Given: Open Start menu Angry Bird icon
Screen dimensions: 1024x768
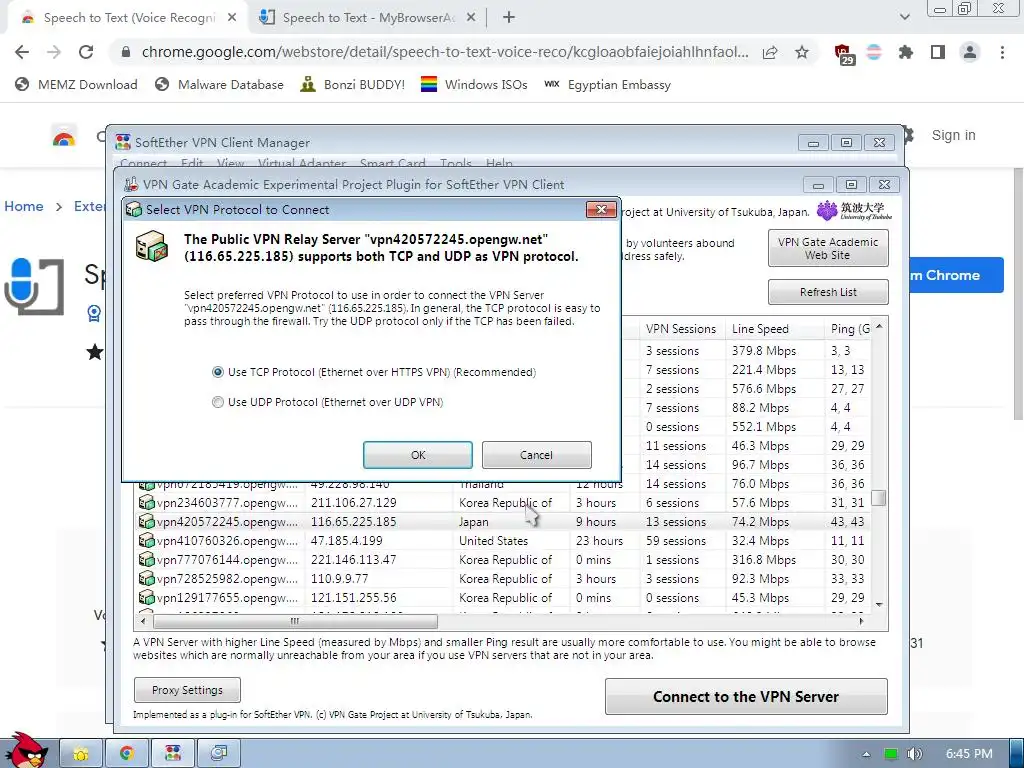Looking at the screenshot, I should [x=25, y=750].
